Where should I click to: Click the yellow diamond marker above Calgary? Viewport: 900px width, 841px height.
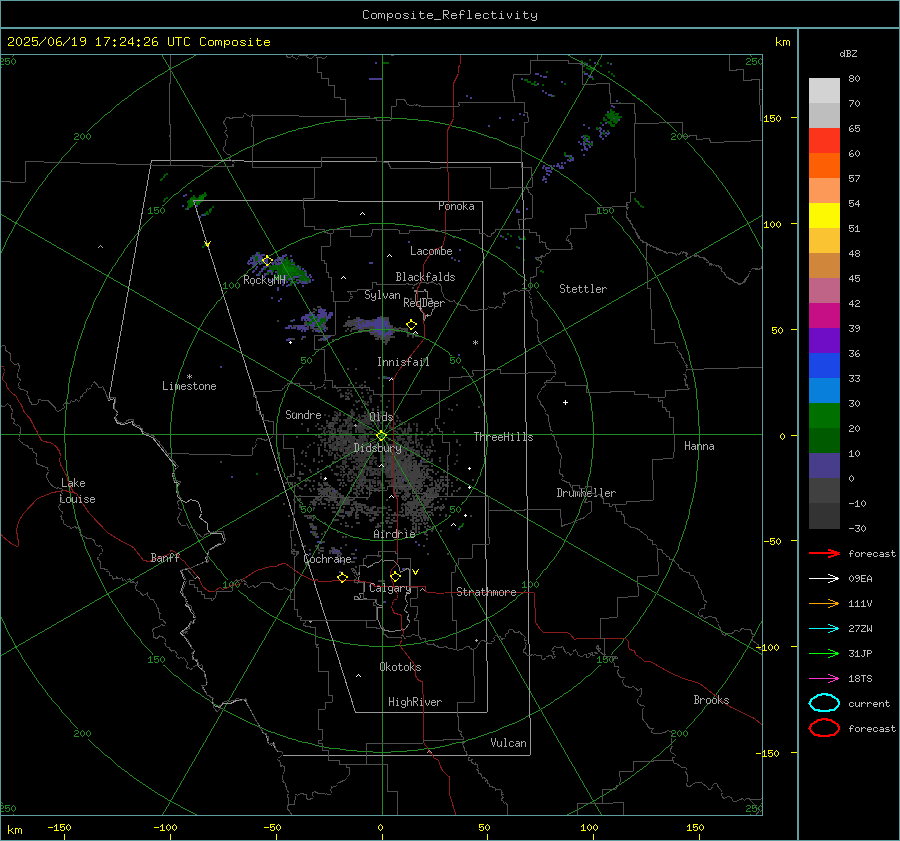(x=395, y=576)
